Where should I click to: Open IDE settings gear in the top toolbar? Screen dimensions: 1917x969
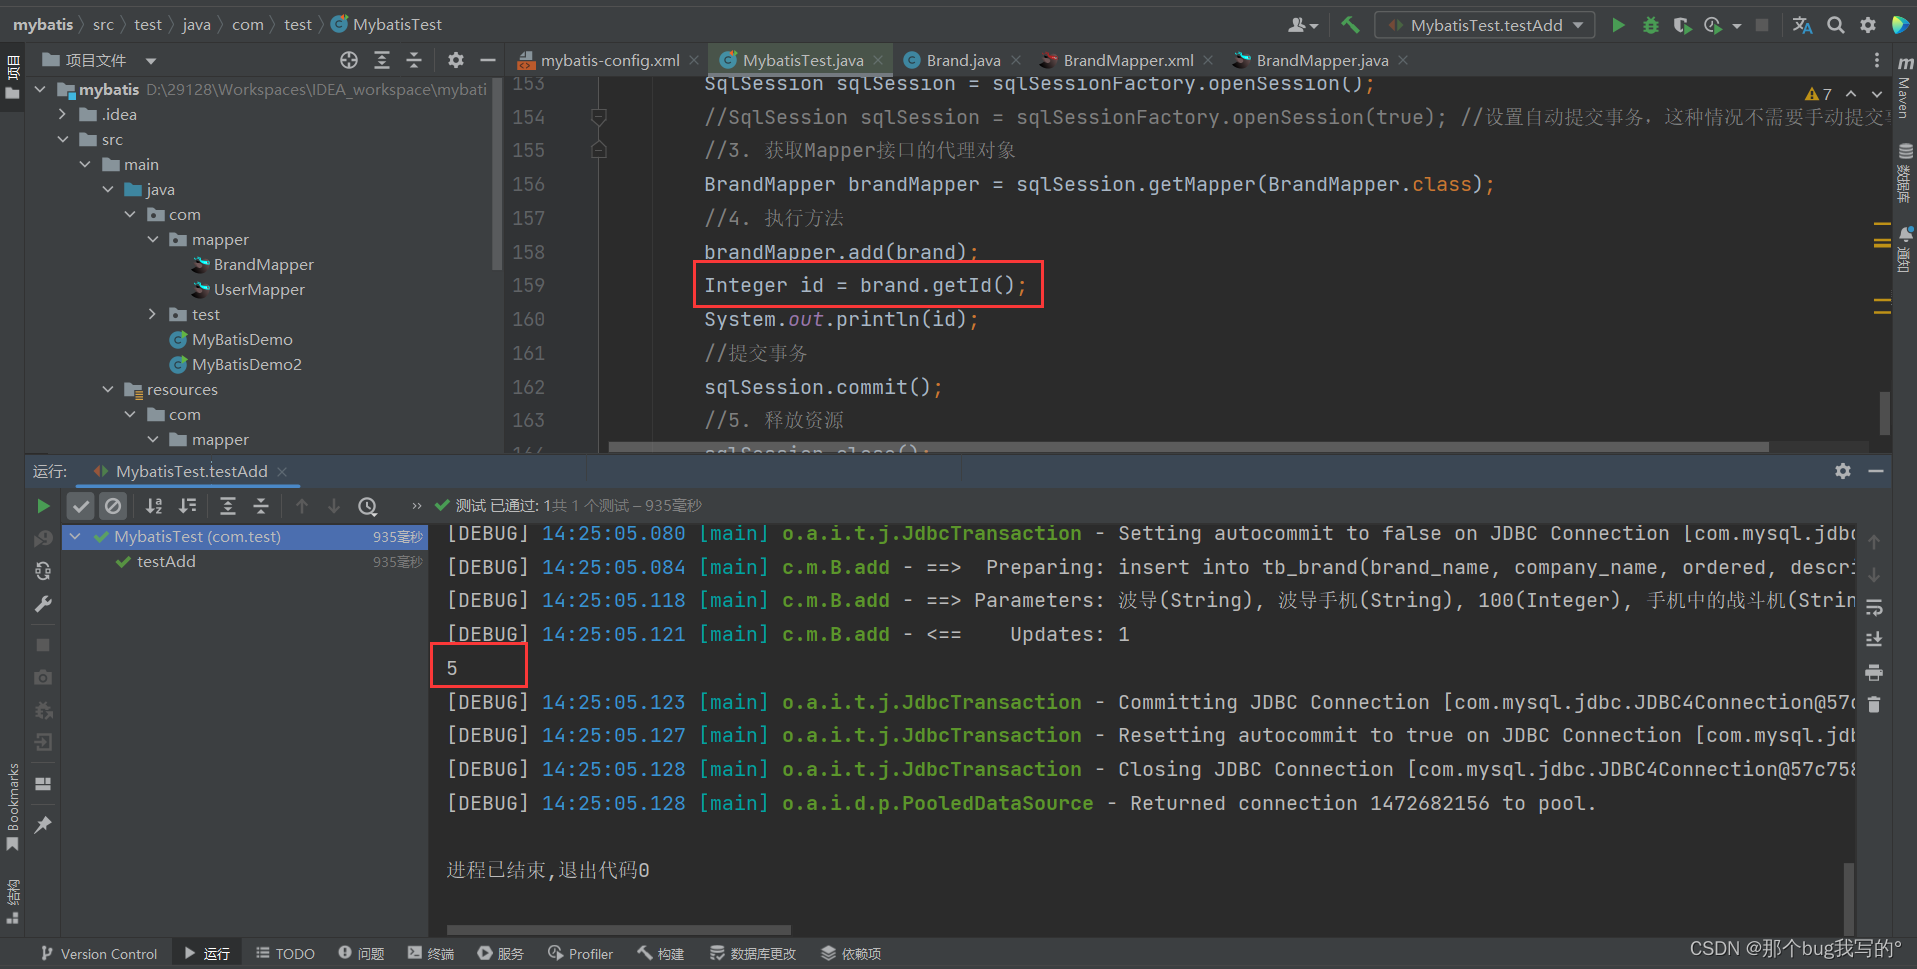pyautogui.click(x=1868, y=25)
